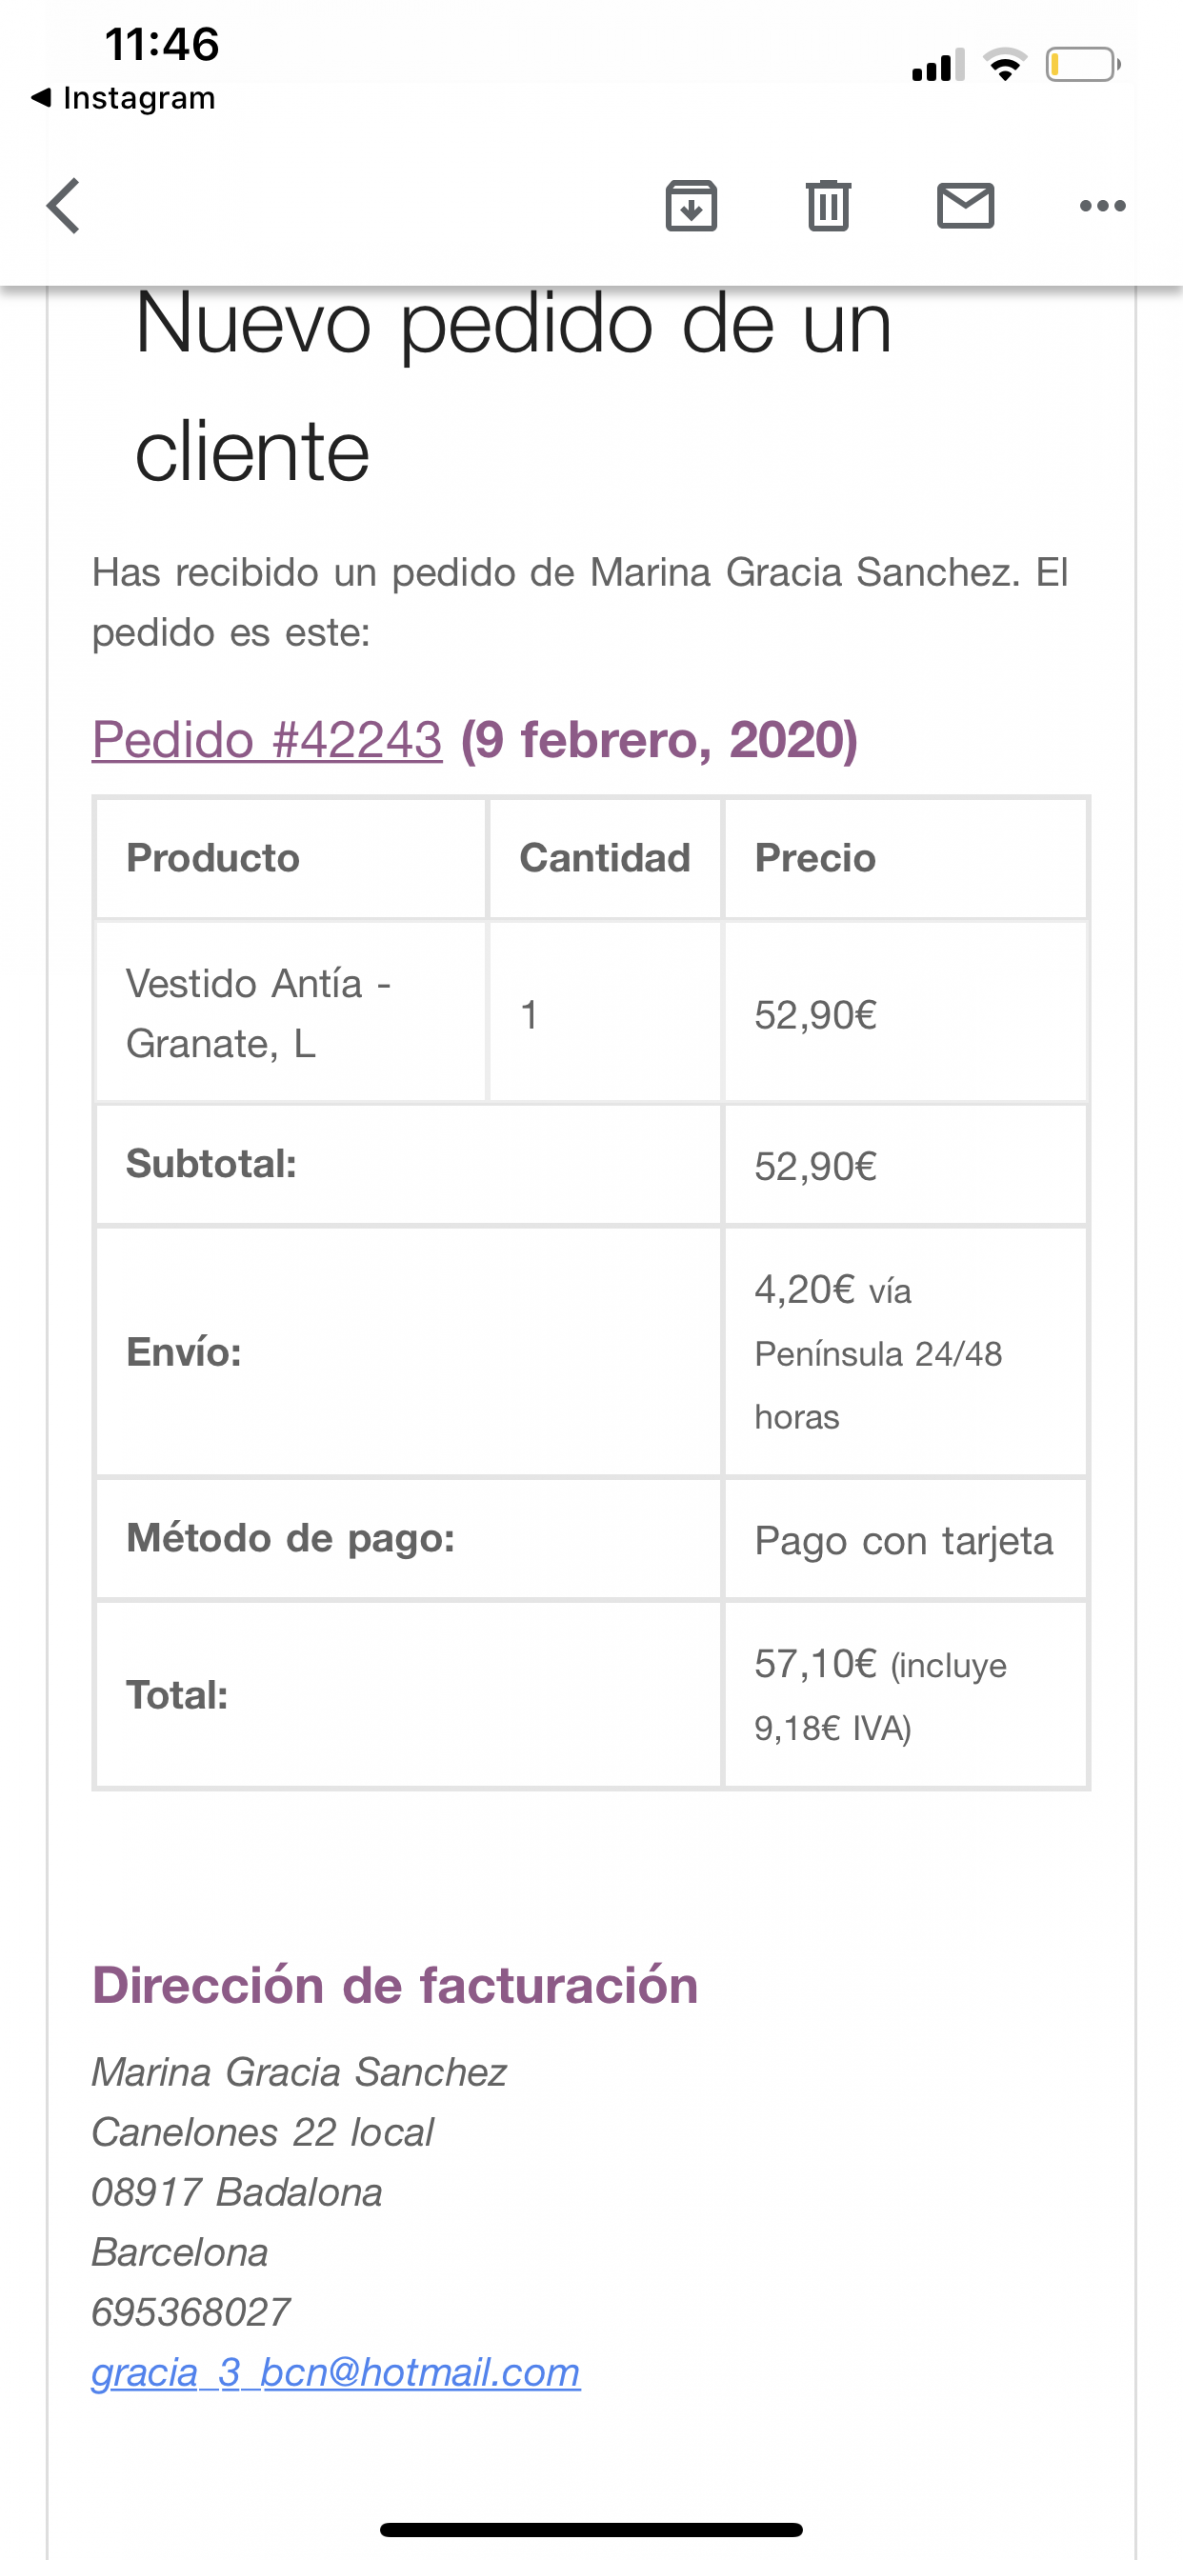This screenshot has height=2560, width=1183.
Task: Tap the gracia_3_bcn@hotmail.com email link
Action: pos(335,2372)
